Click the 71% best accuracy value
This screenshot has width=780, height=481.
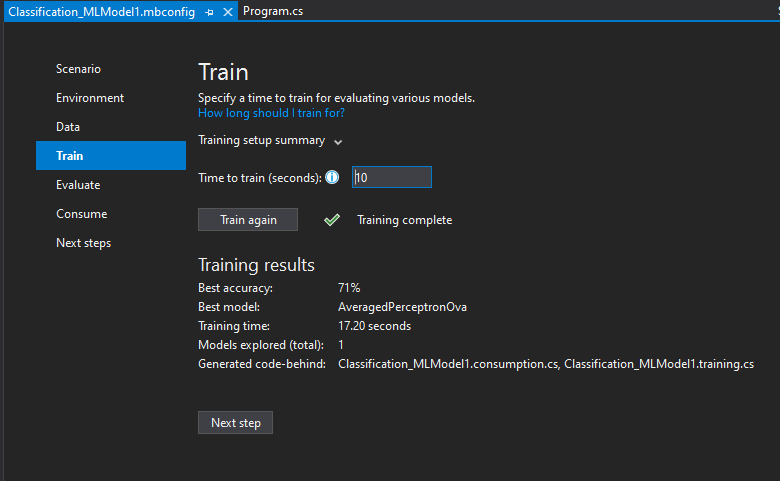click(x=349, y=288)
